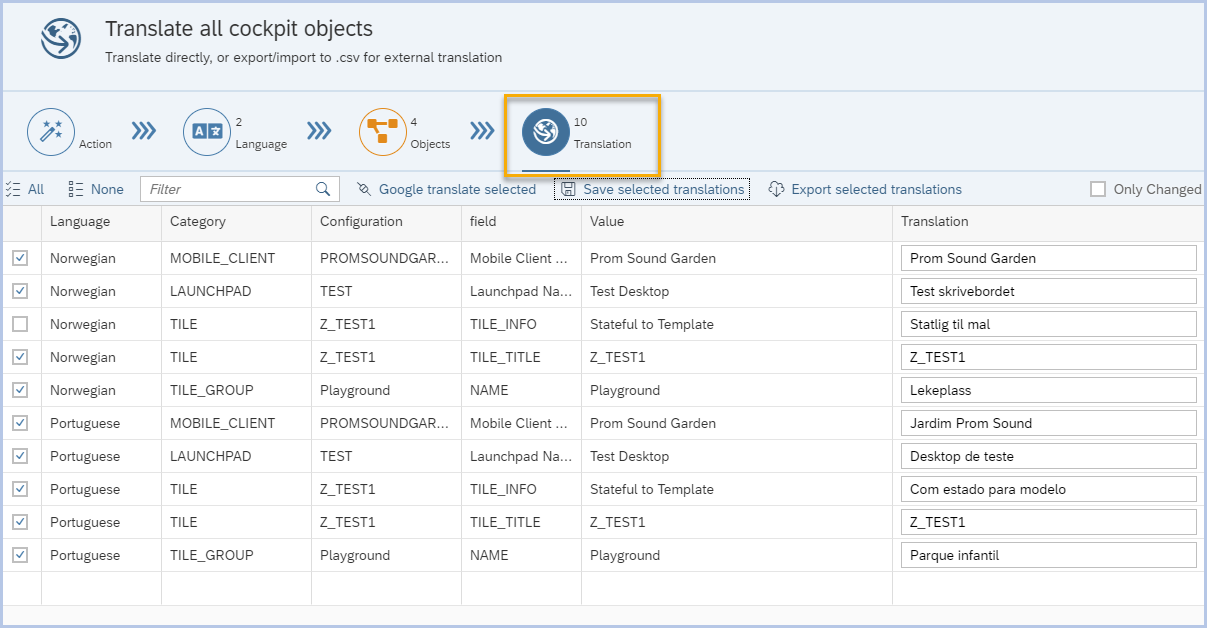Screen dimensions: 1207x628
Task: Select the Objects step icon
Action: [x=383, y=132]
